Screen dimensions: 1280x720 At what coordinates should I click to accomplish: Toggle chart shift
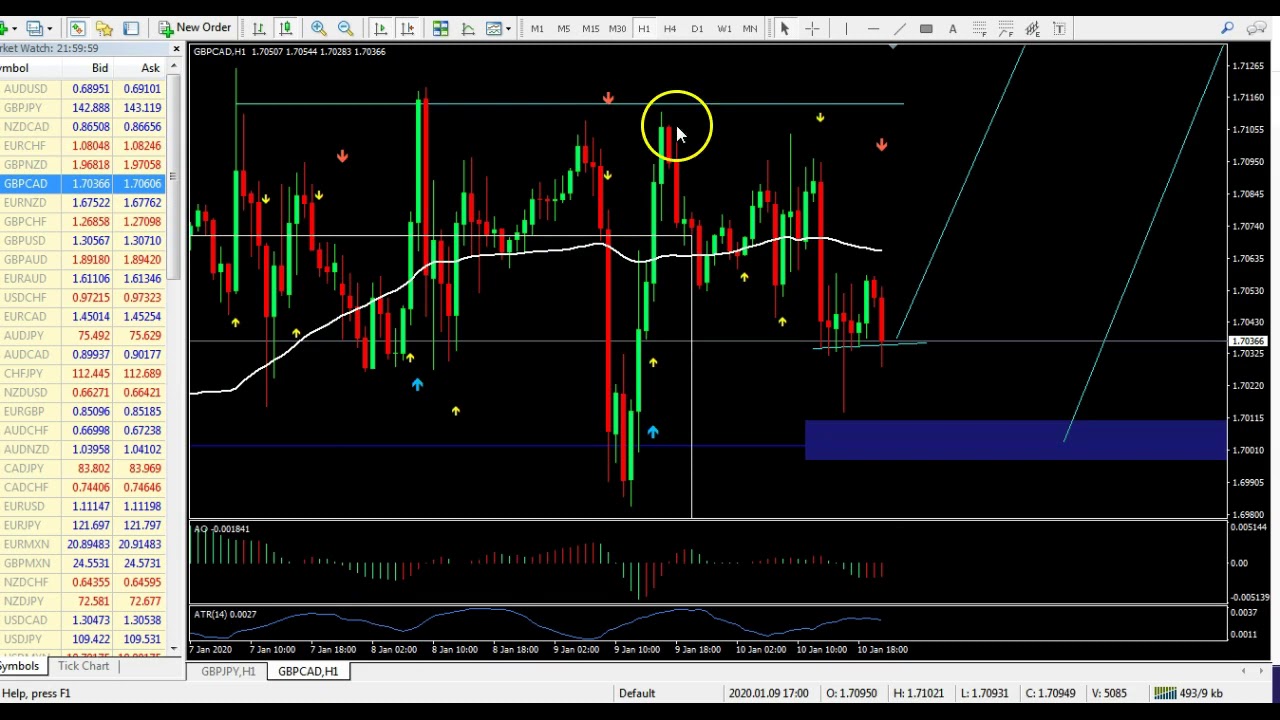pyautogui.click(x=407, y=28)
